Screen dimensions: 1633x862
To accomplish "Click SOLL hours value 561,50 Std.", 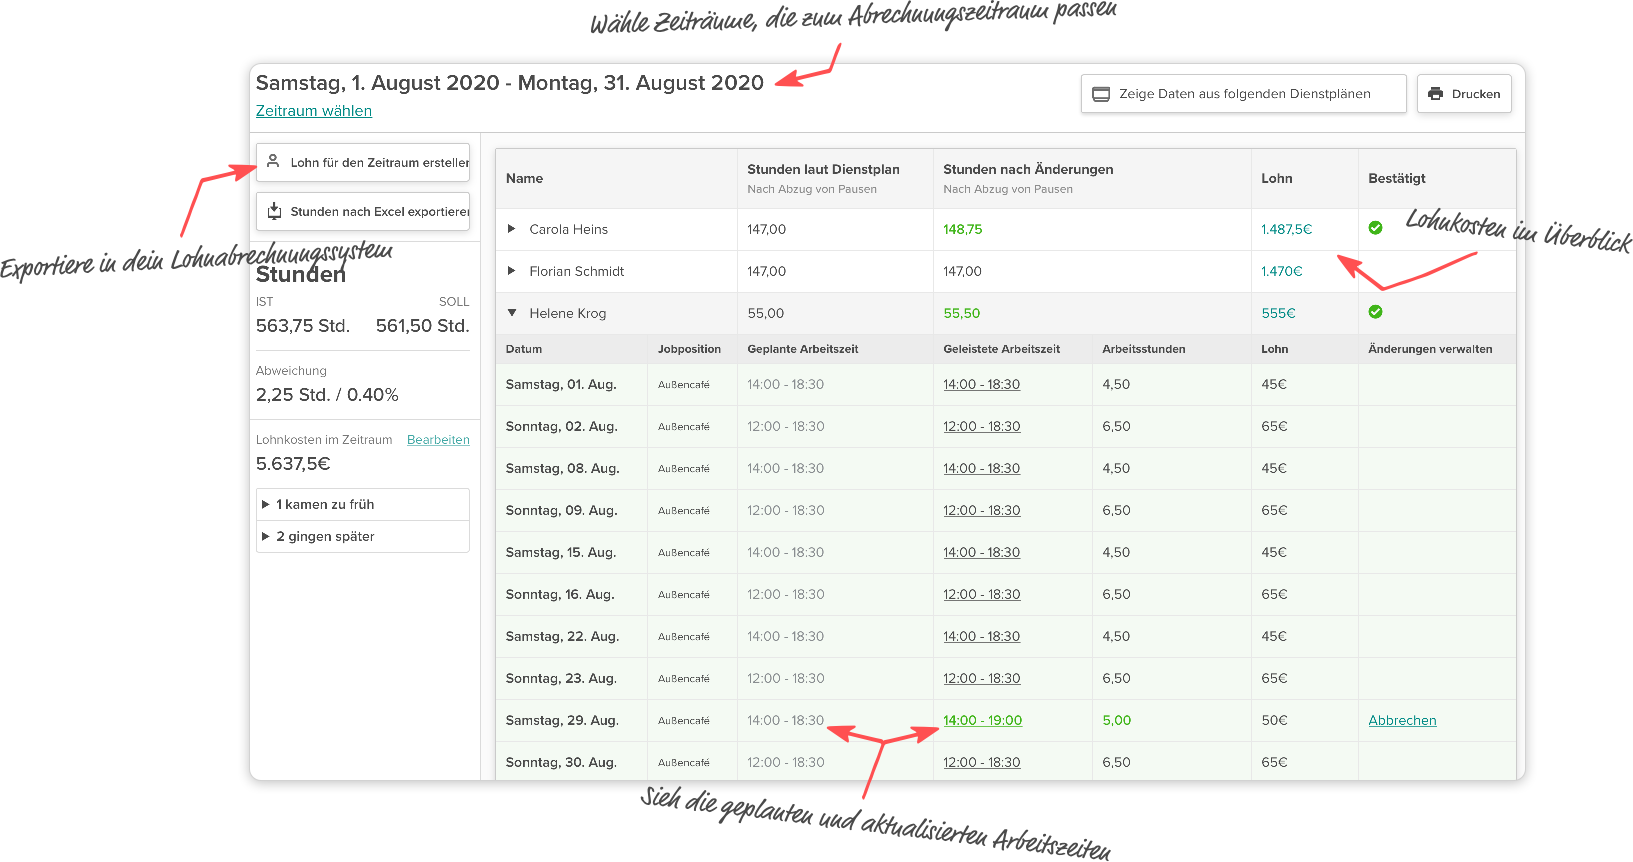I will coord(422,326).
